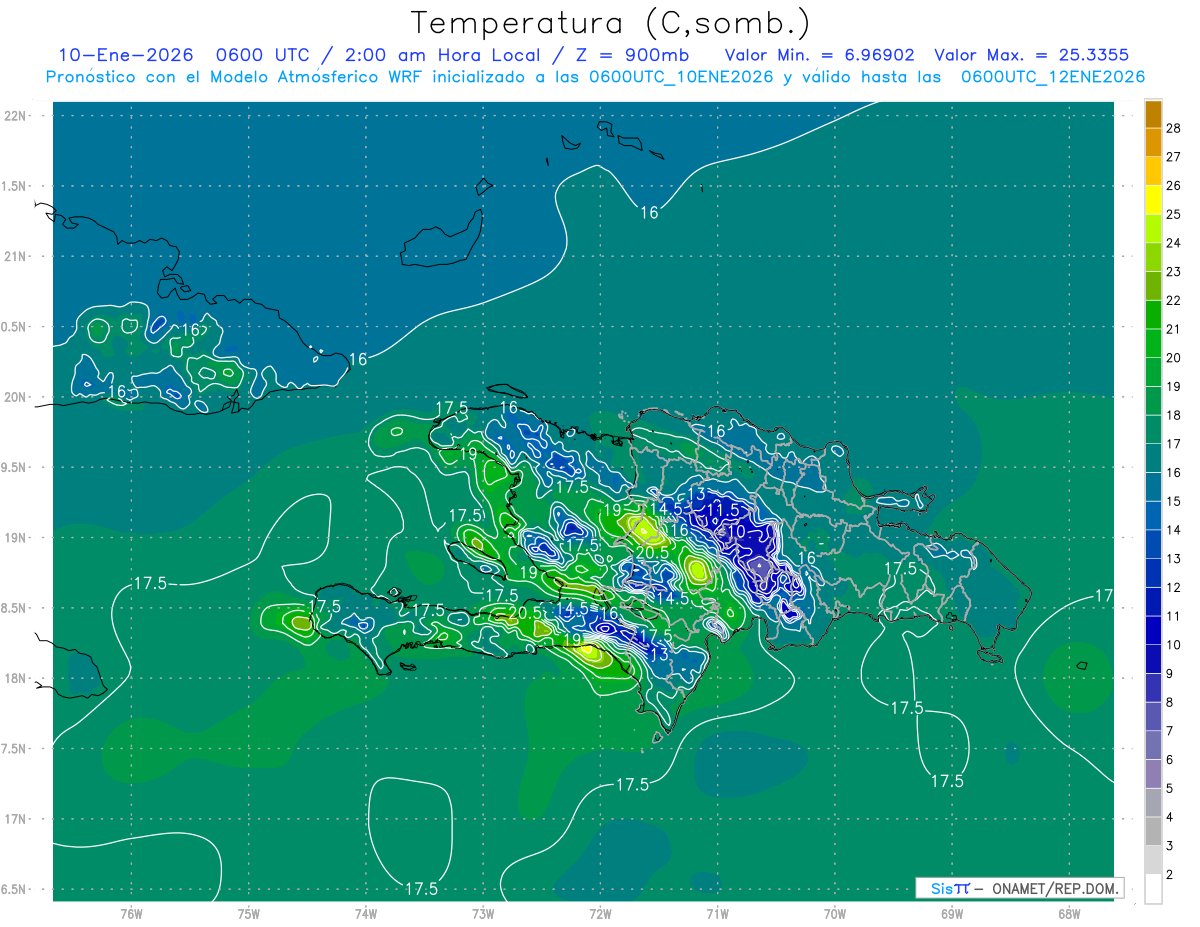Image resolution: width=1200 pixels, height=927 pixels.
Task: Click the title "Temperatura (C,somb.)"
Action: coord(610,23)
